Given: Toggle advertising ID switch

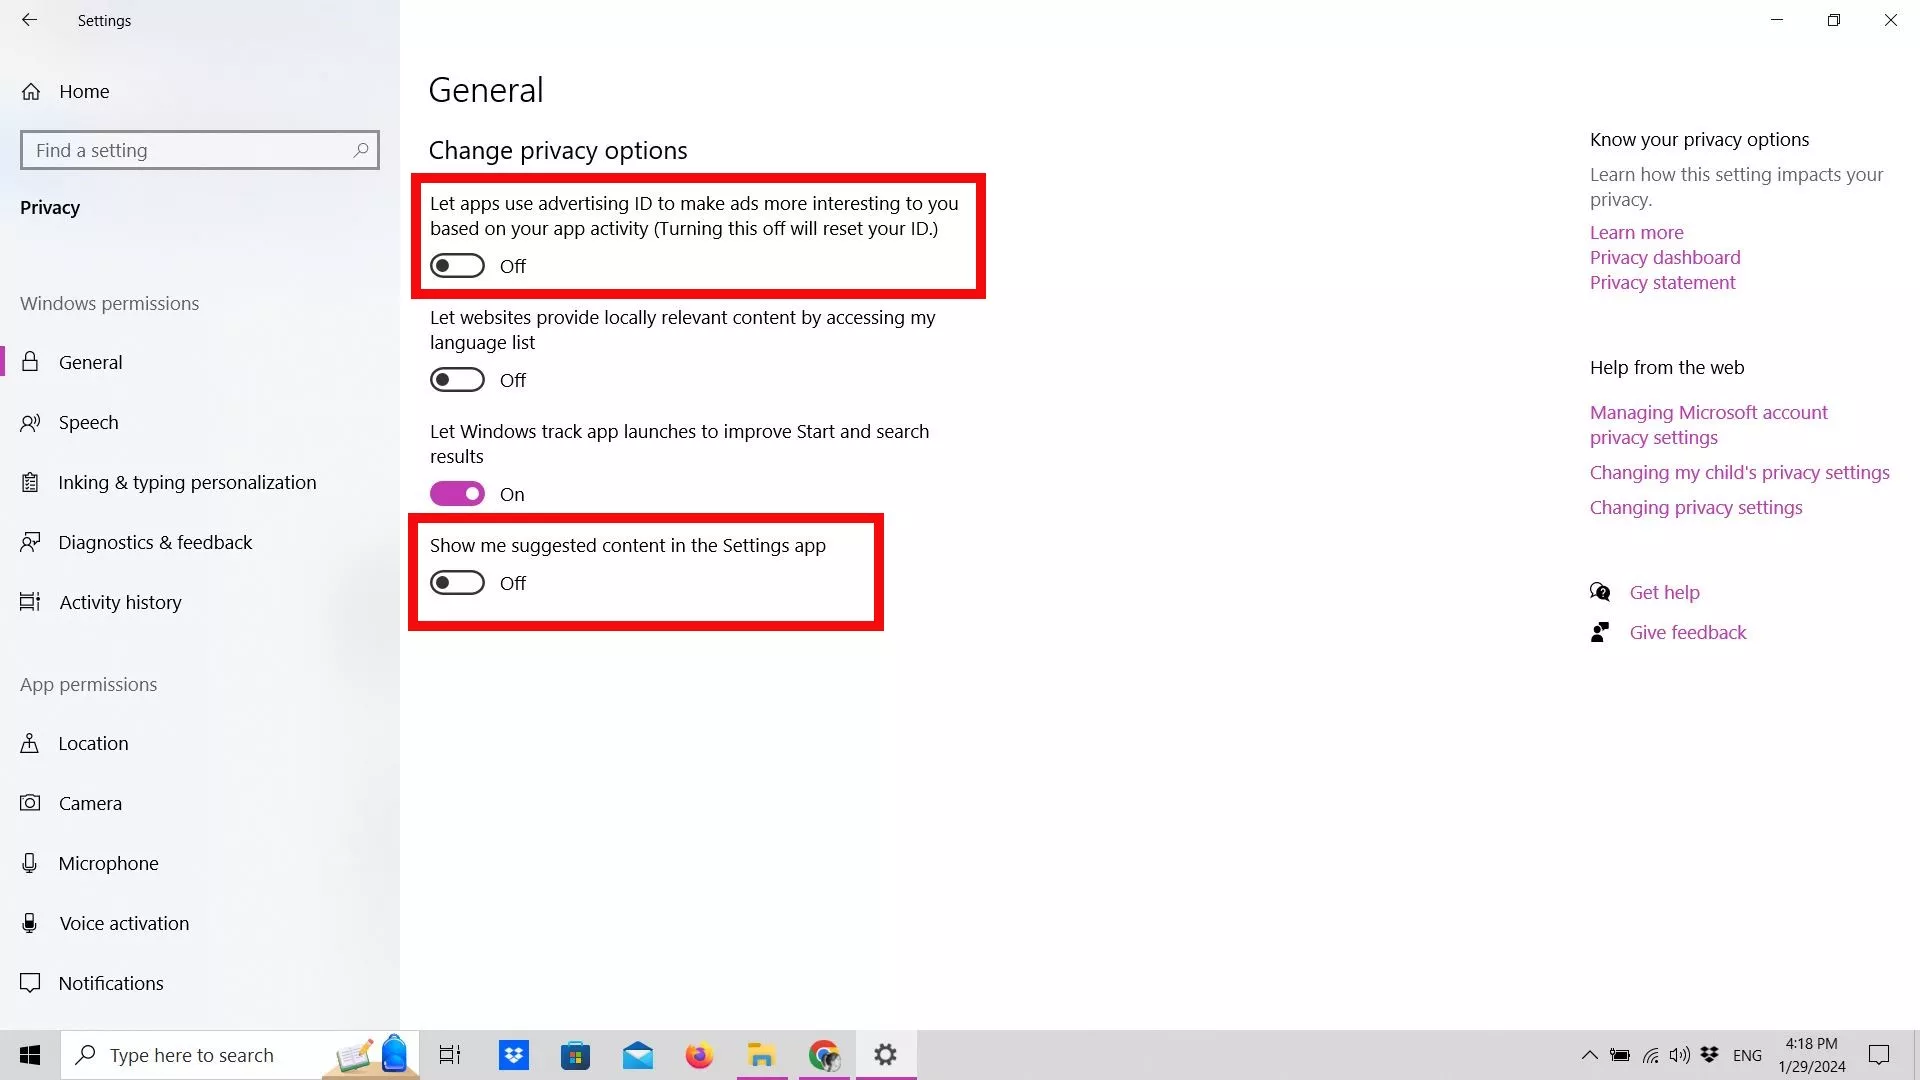Looking at the screenshot, I should click(x=457, y=266).
